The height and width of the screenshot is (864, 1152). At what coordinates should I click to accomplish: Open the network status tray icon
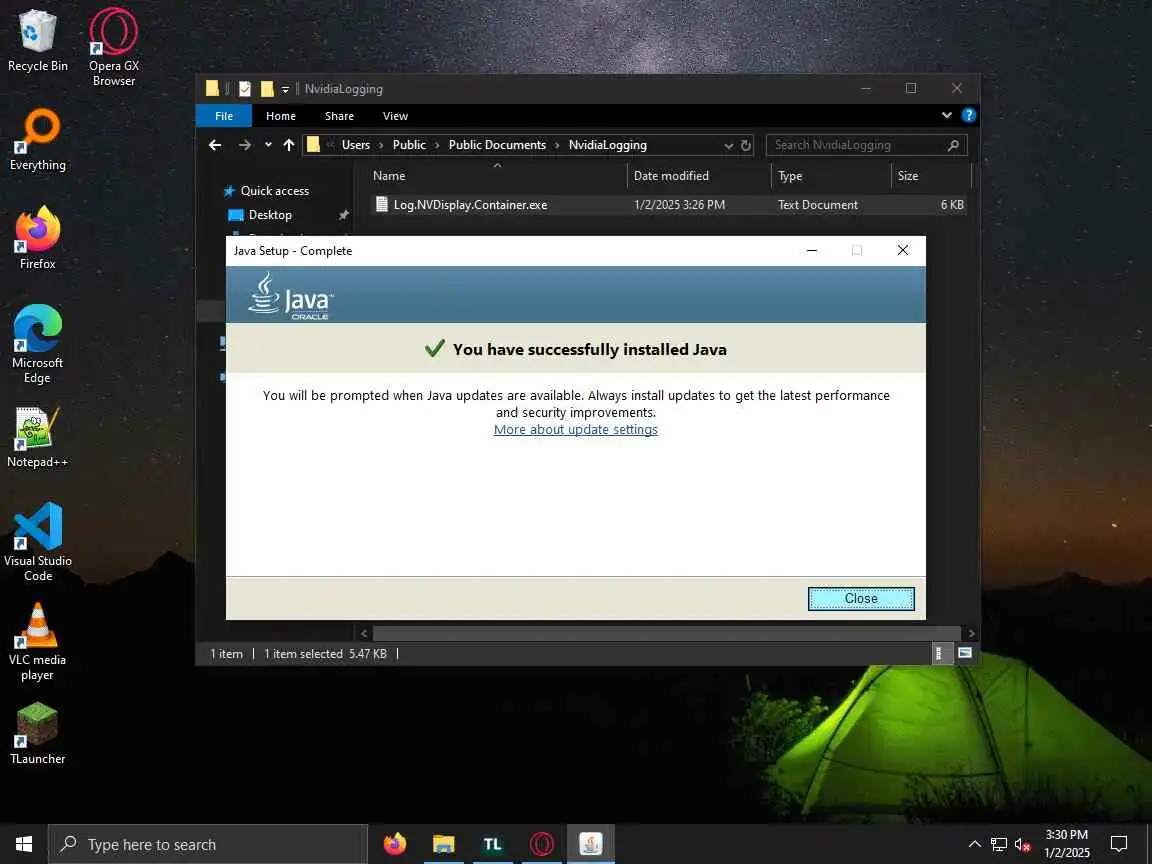pos(998,844)
